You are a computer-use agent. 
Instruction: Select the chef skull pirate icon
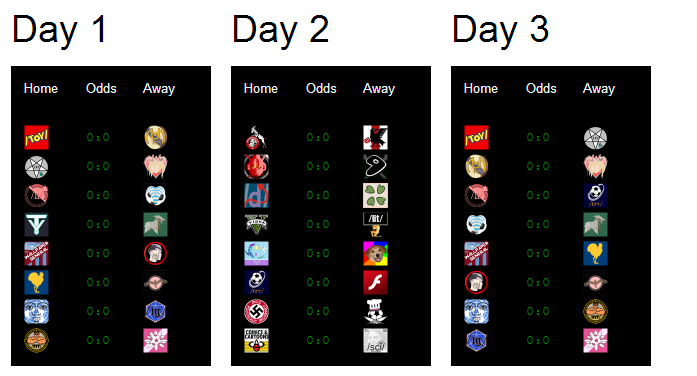tap(375, 311)
